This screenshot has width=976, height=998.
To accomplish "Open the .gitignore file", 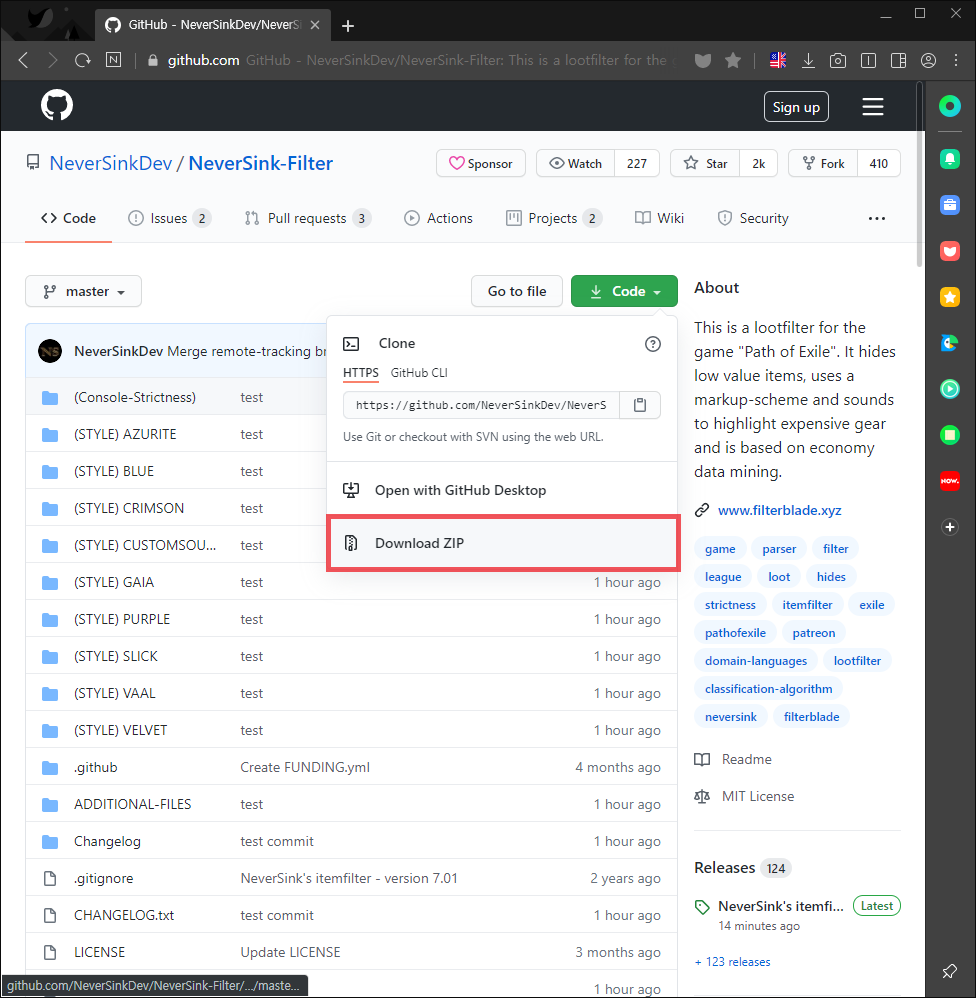I will click(103, 878).
